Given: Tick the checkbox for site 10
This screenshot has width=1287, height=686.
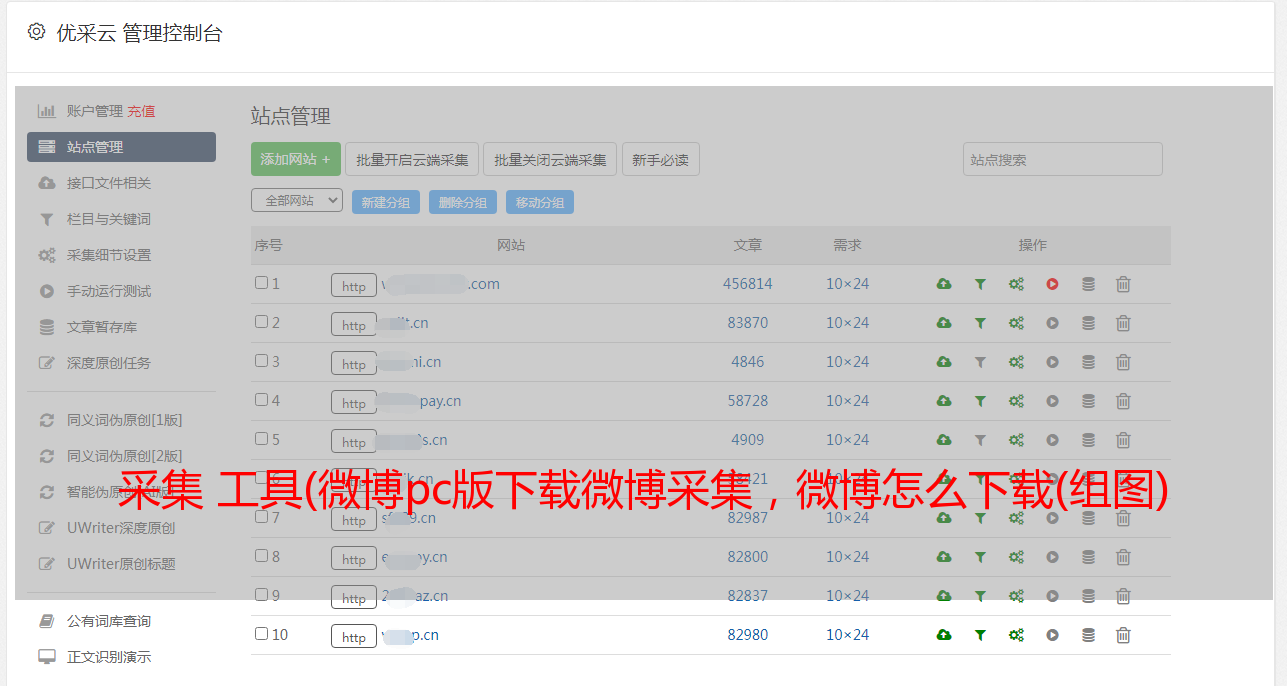Looking at the screenshot, I should pos(261,634).
